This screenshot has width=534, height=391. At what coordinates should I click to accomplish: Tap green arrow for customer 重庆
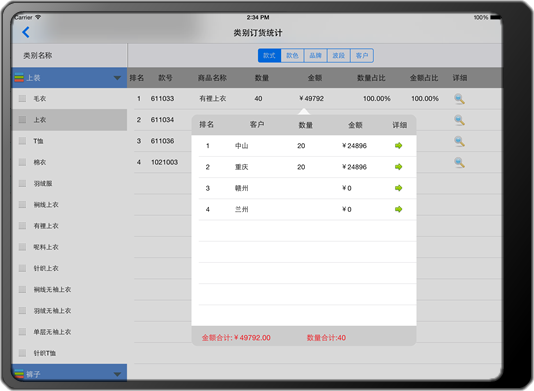point(398,167)
